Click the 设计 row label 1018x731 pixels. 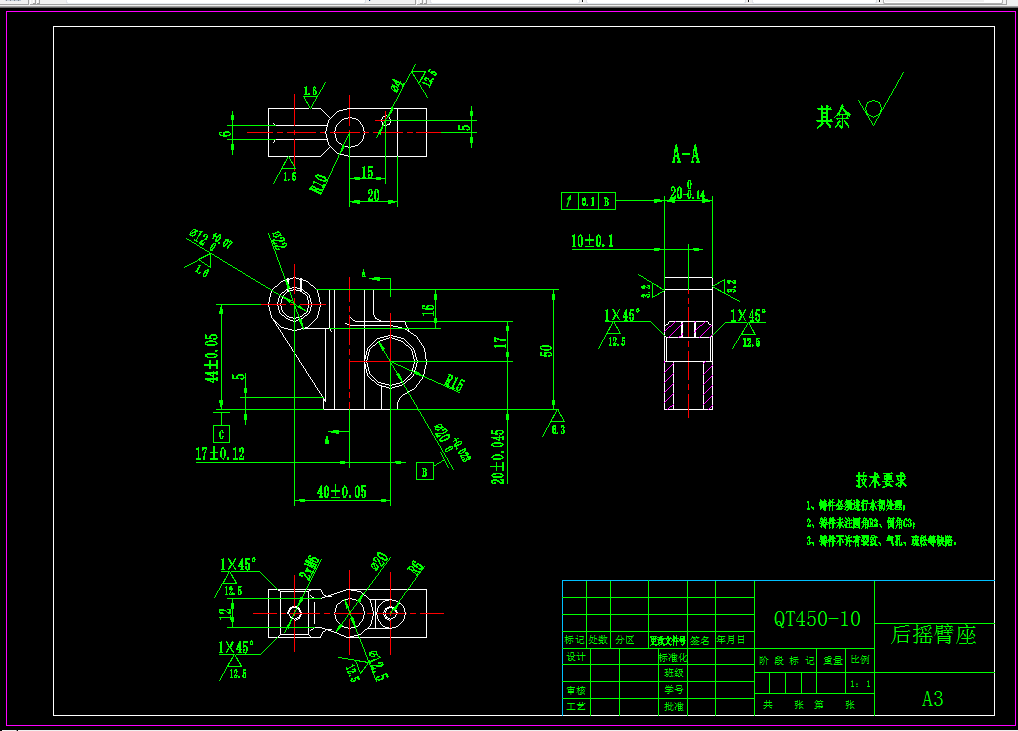click(x=576, y=657)
